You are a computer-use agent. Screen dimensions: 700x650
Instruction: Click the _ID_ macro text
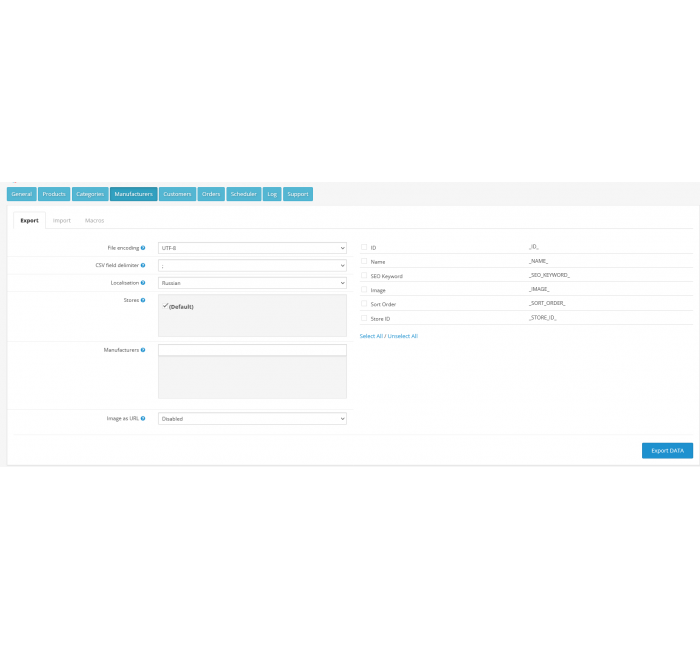pos(533,246)
